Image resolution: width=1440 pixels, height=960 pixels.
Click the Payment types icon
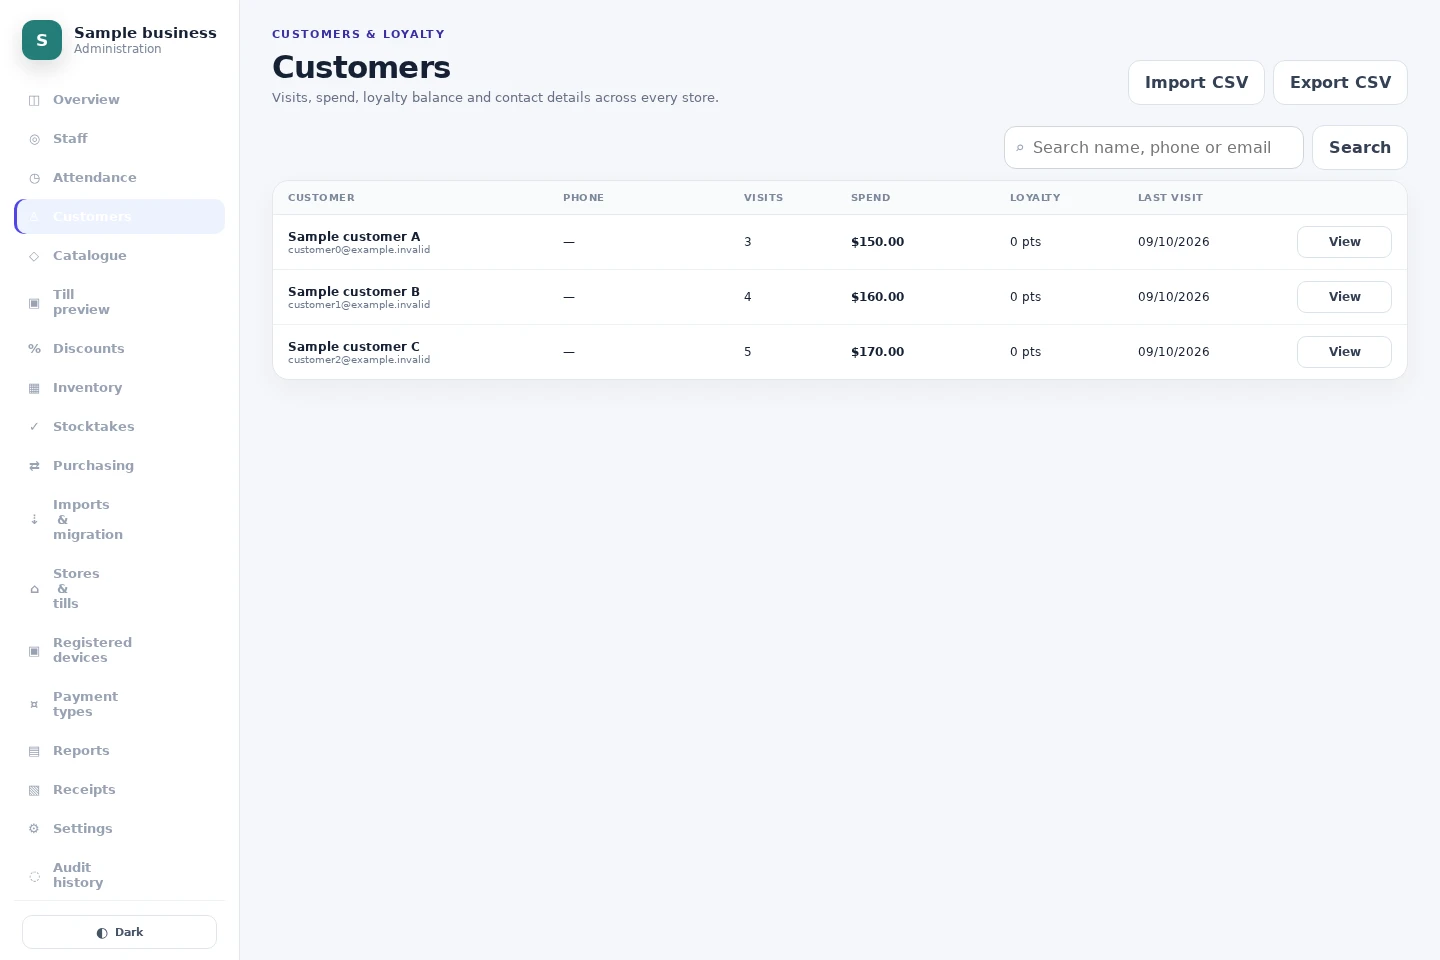(34, 705)
